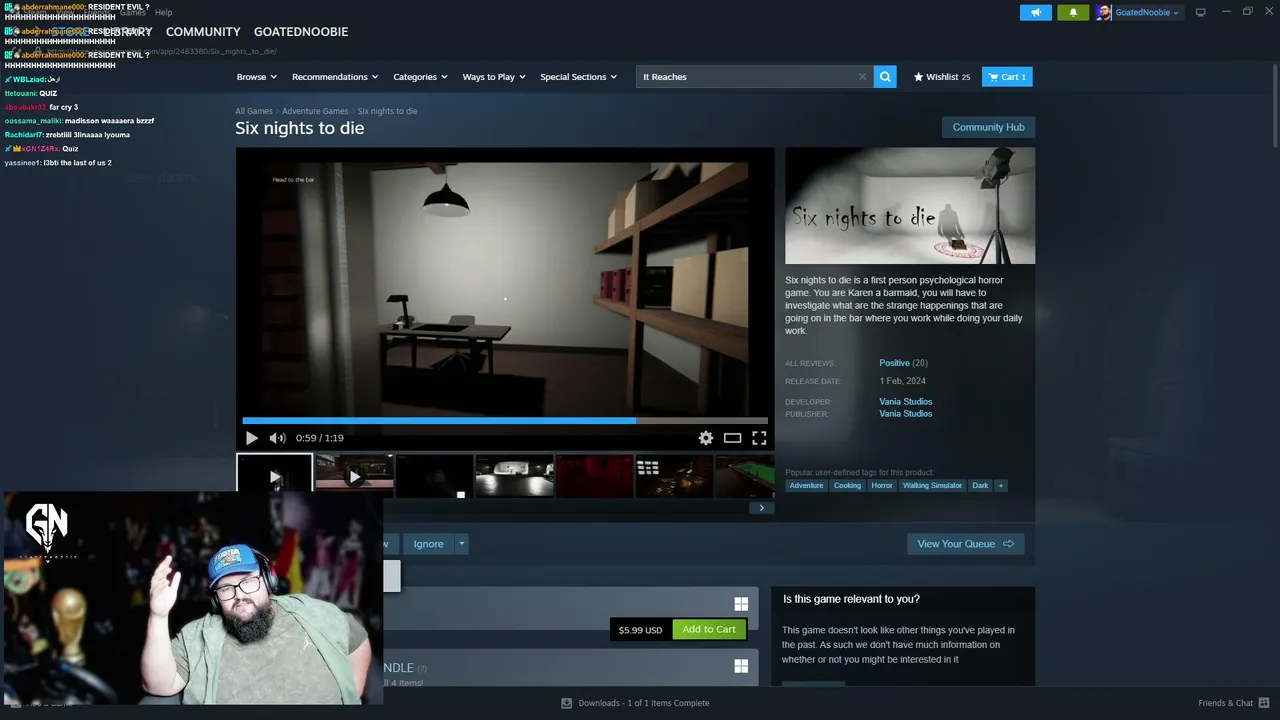Select the Walking Simulator tag

pos(932,486)
